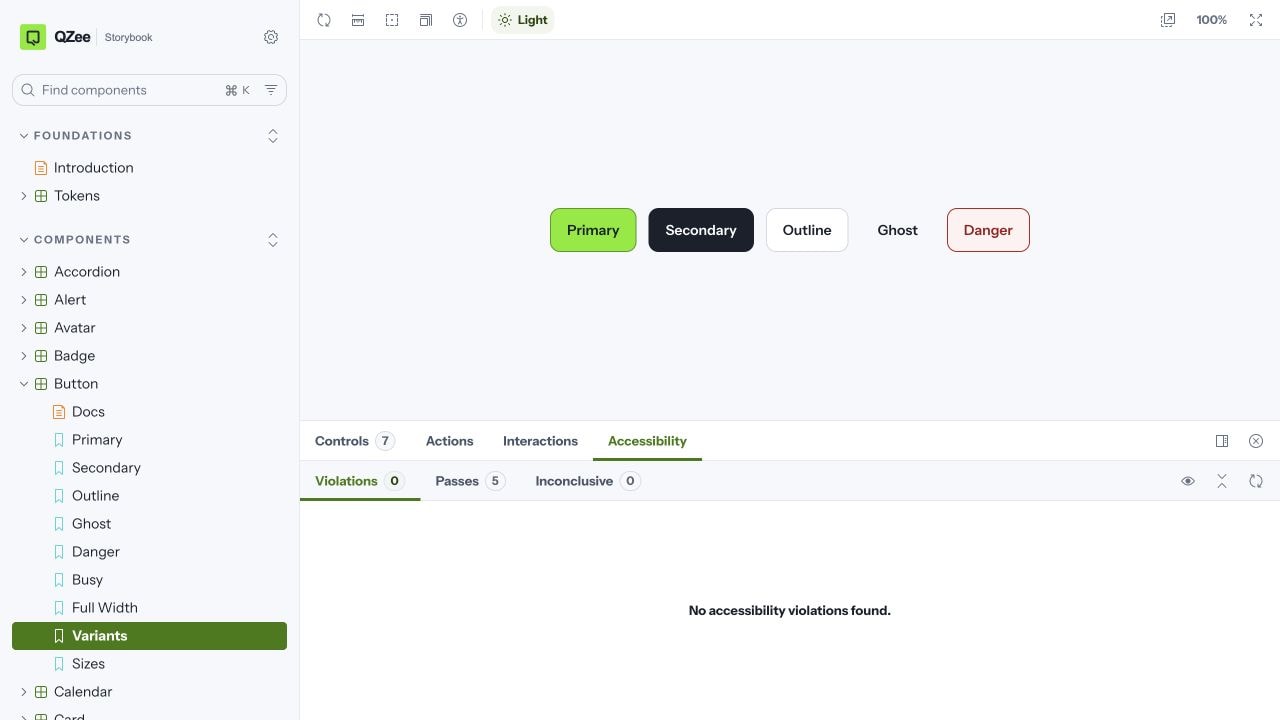Open the sidebar filter icon
The image size is (1280, 720).
point(271,90)
